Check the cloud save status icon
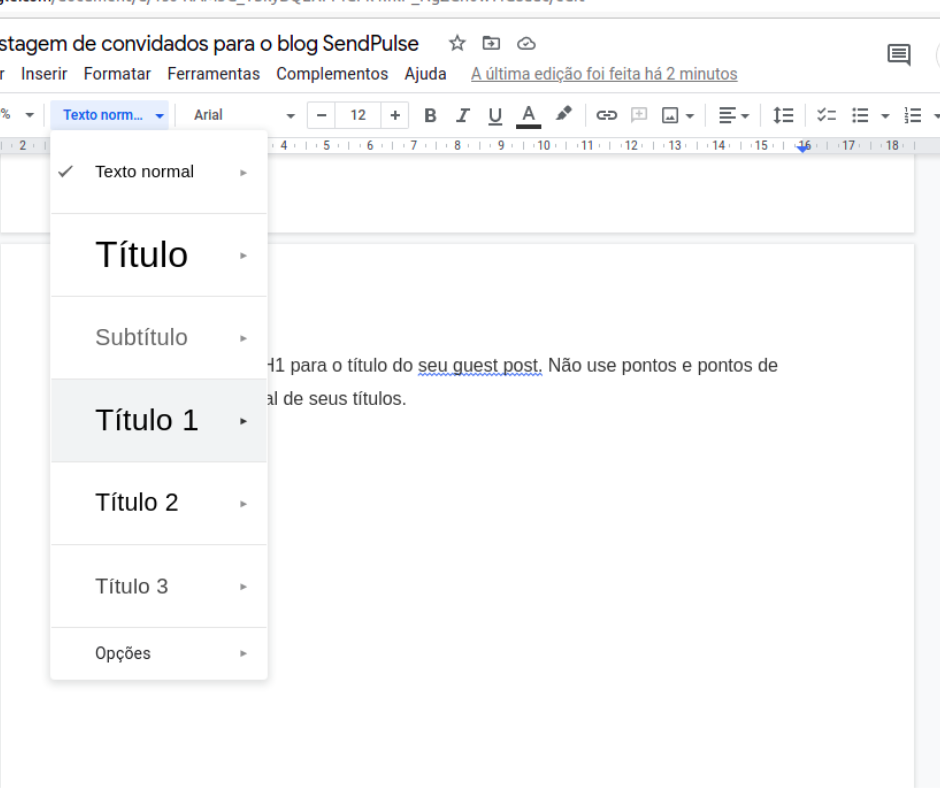The image size is (940, 788). [x=526, y=43]
